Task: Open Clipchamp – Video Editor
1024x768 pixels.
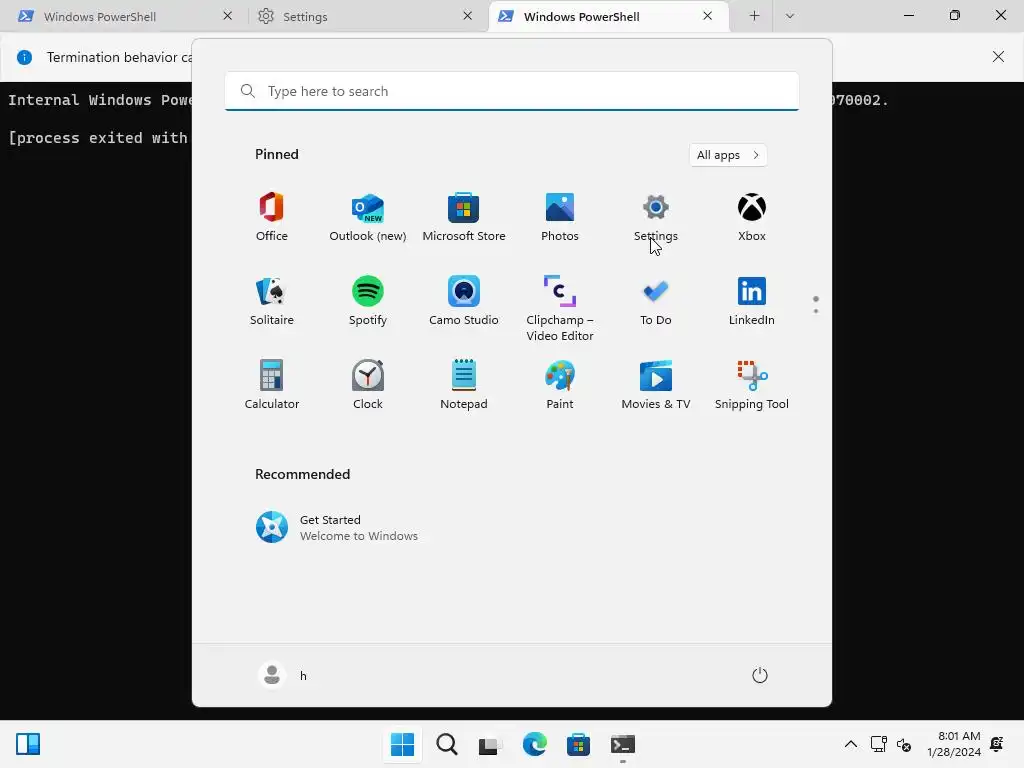Action: click(560, 308)
